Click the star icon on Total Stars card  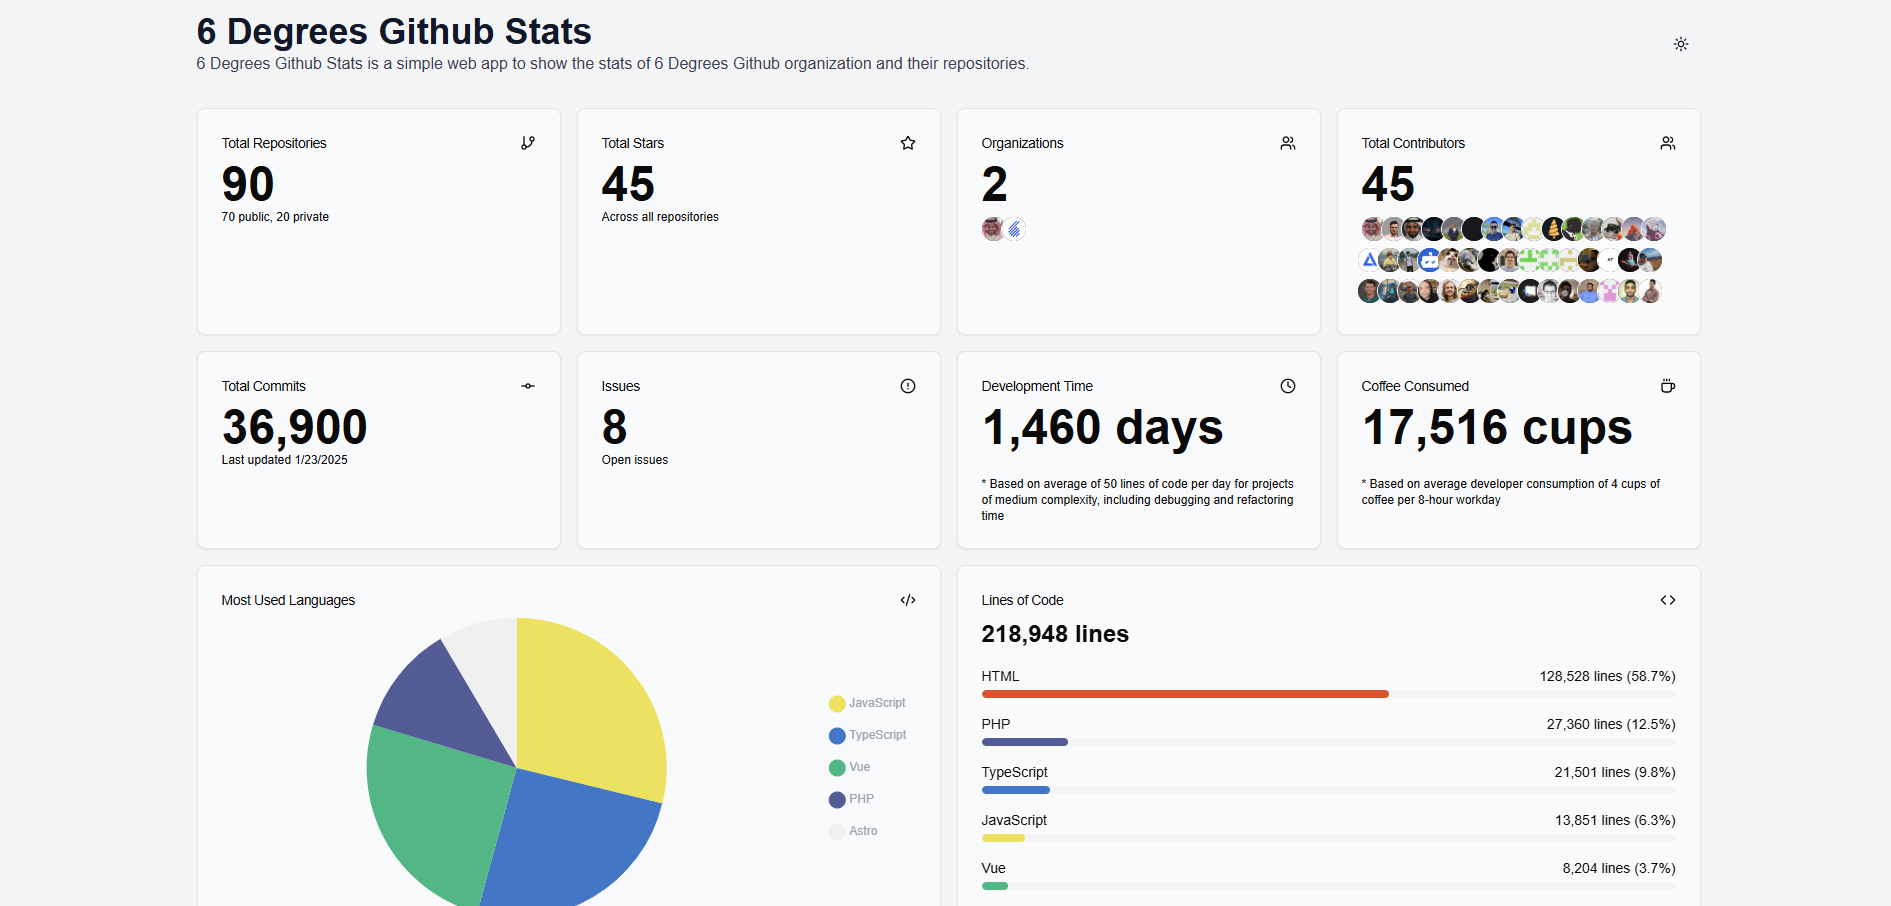coord(908,142)
